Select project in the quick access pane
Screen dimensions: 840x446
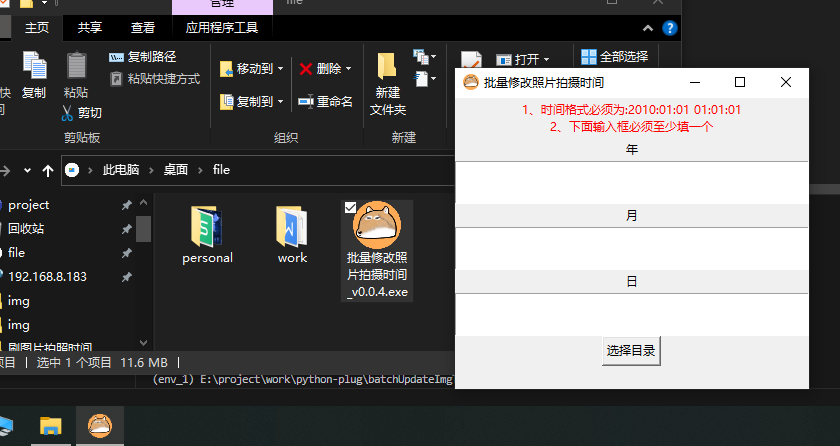tap(28, 205)
